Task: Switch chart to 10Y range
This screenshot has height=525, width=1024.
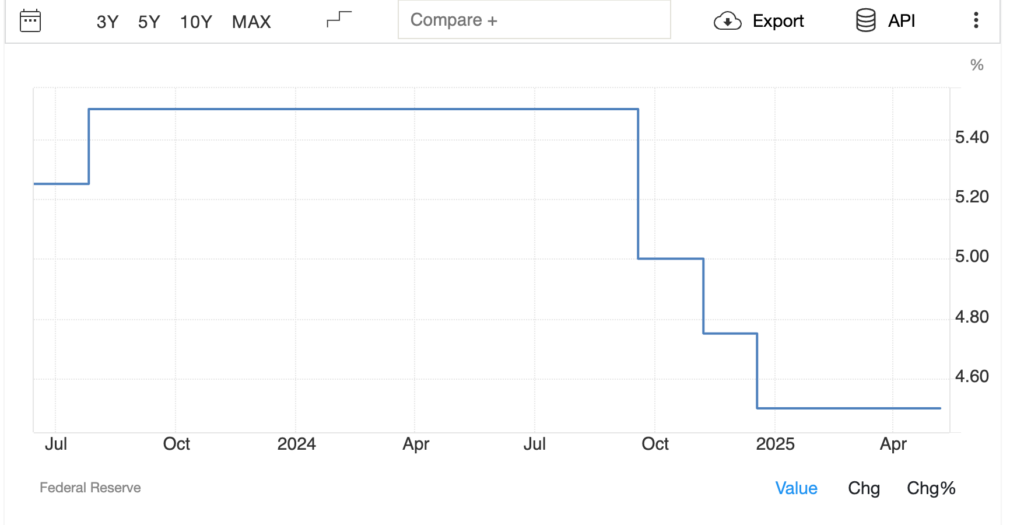Action: [x=196, y=21]
